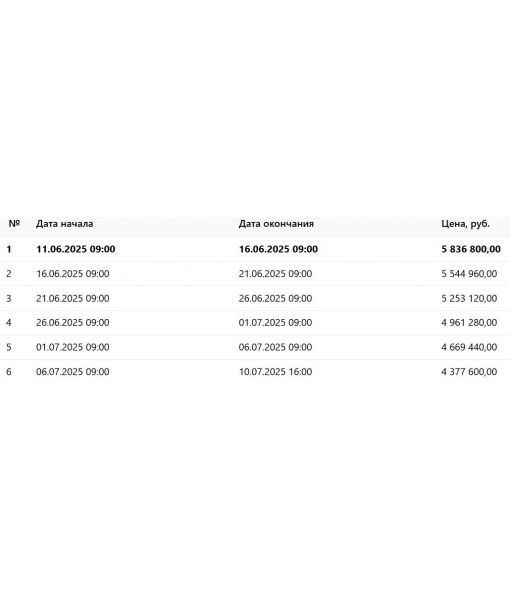Select end date 10.07.2025 16:00
This screenshot has height=600, width=510.
pos(275,372)
